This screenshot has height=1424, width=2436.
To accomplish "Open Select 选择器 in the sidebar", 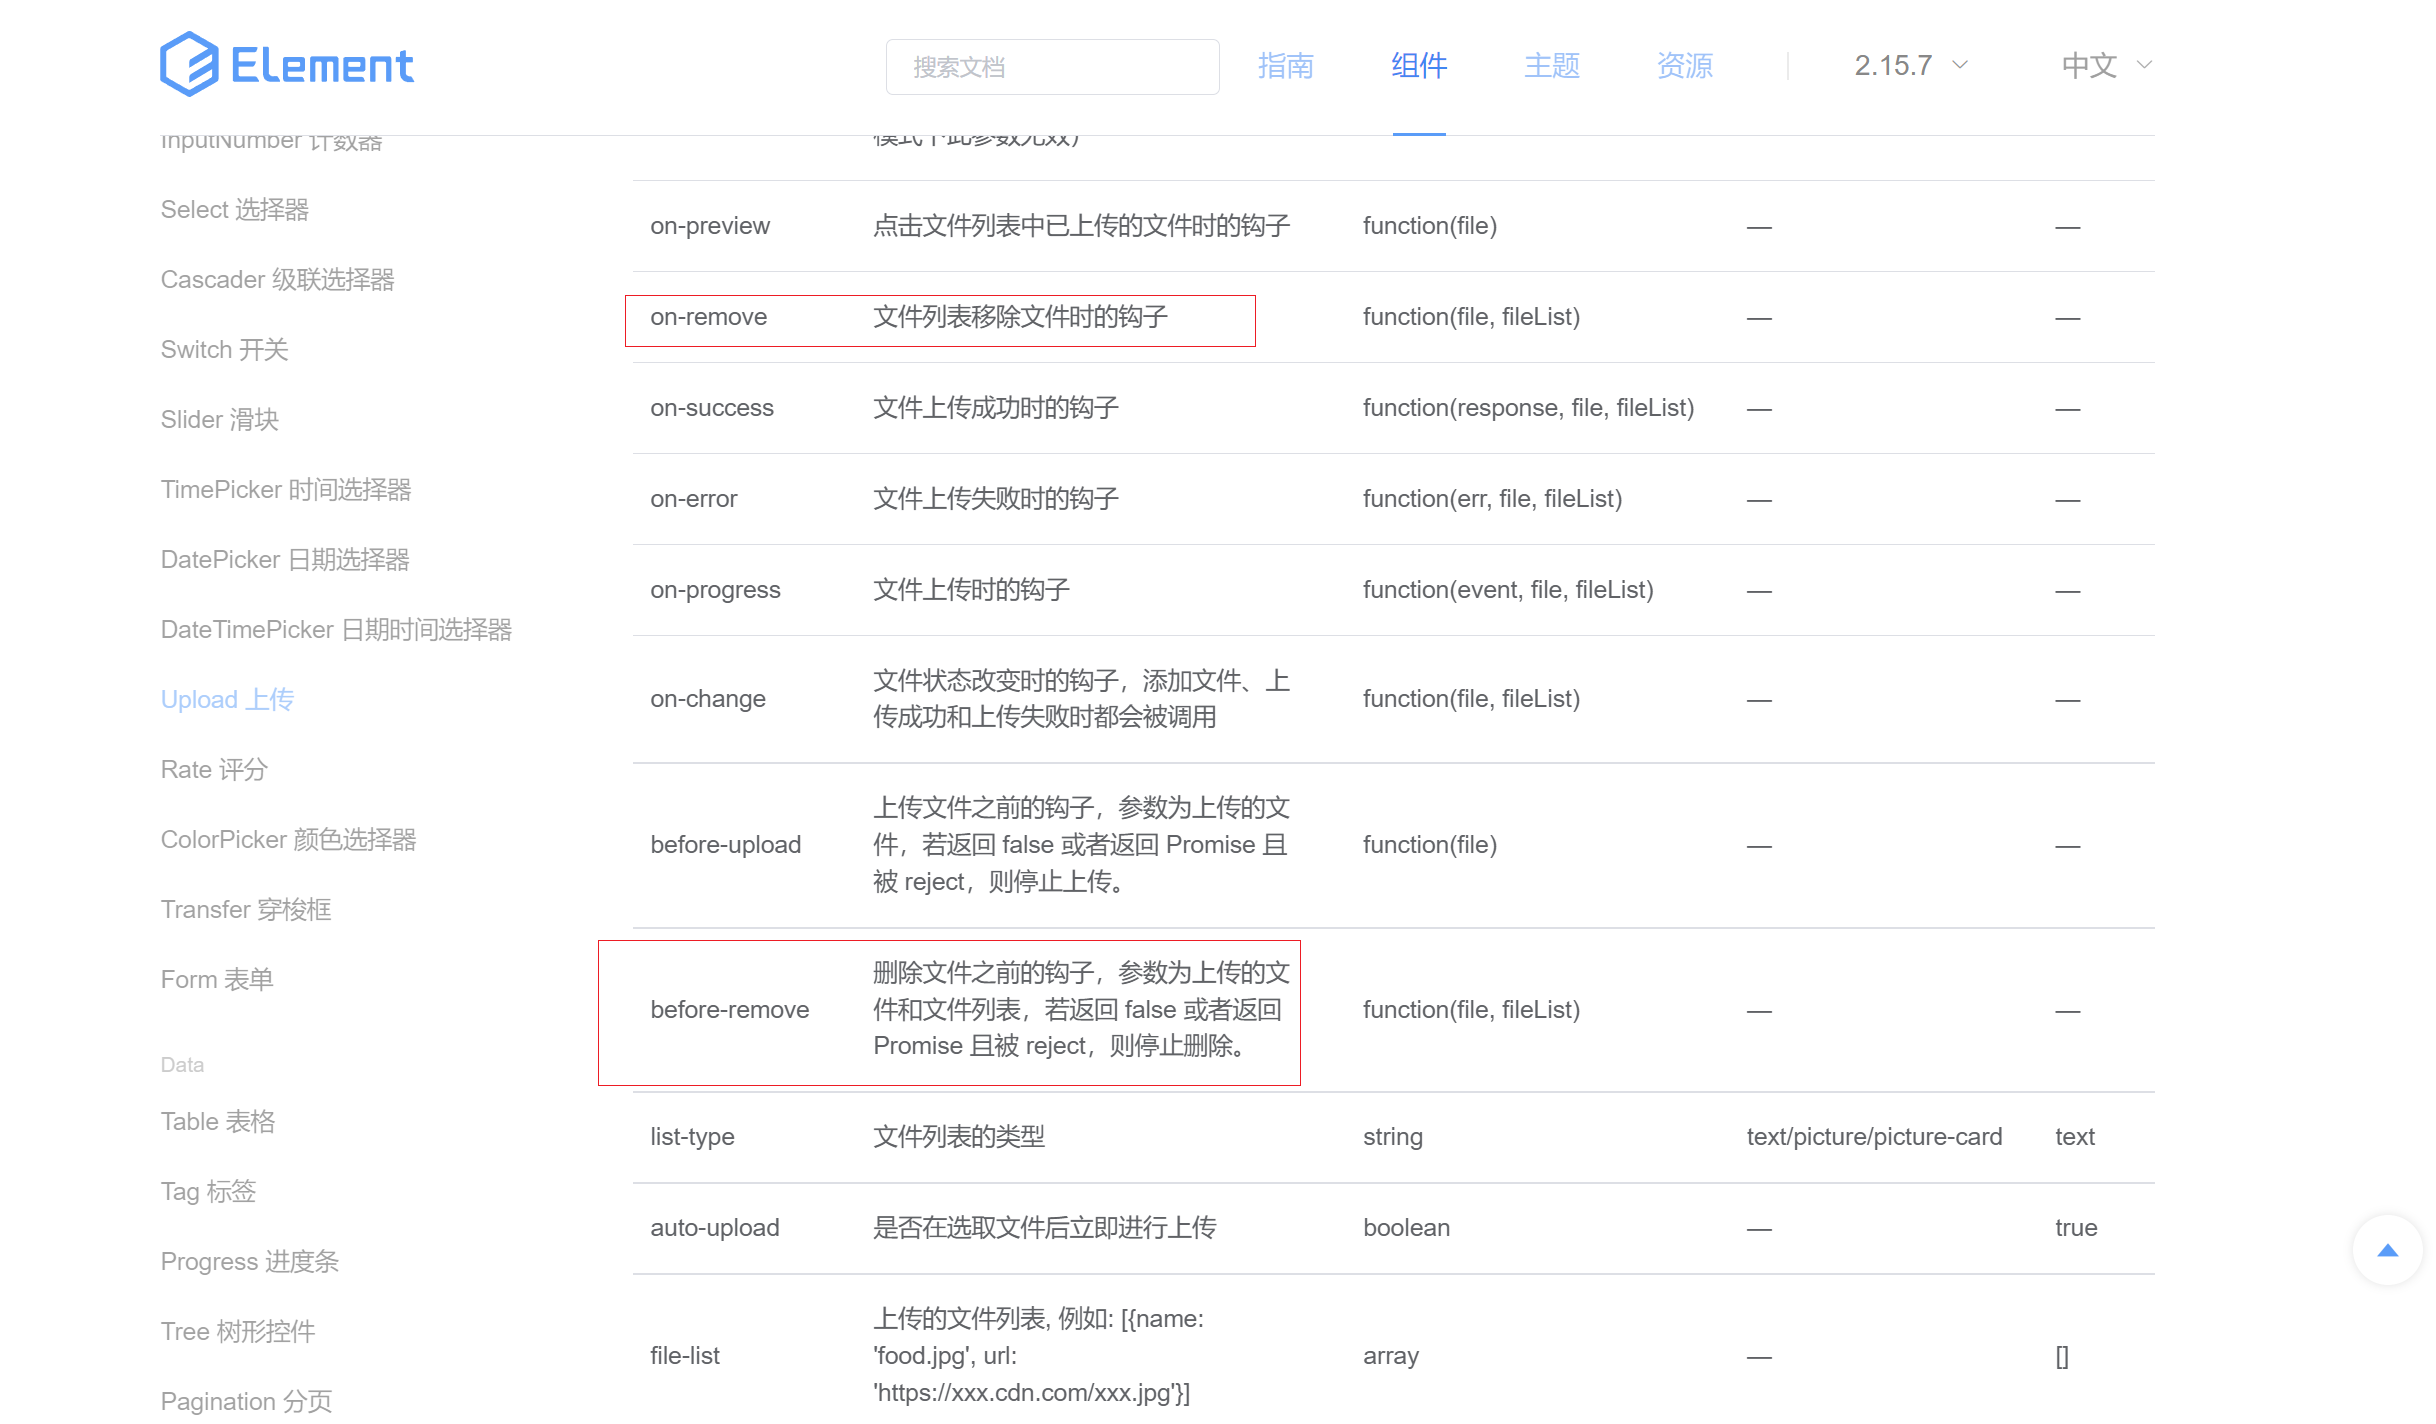I will (x=235, y=210).
